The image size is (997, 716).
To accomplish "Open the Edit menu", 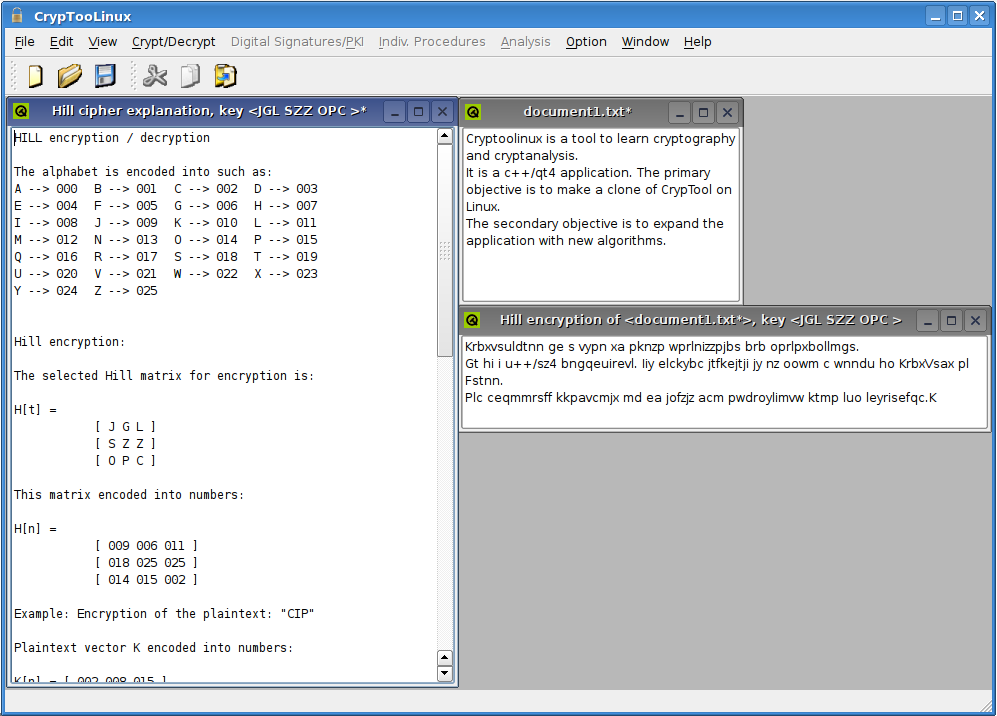I will [62, 42].
